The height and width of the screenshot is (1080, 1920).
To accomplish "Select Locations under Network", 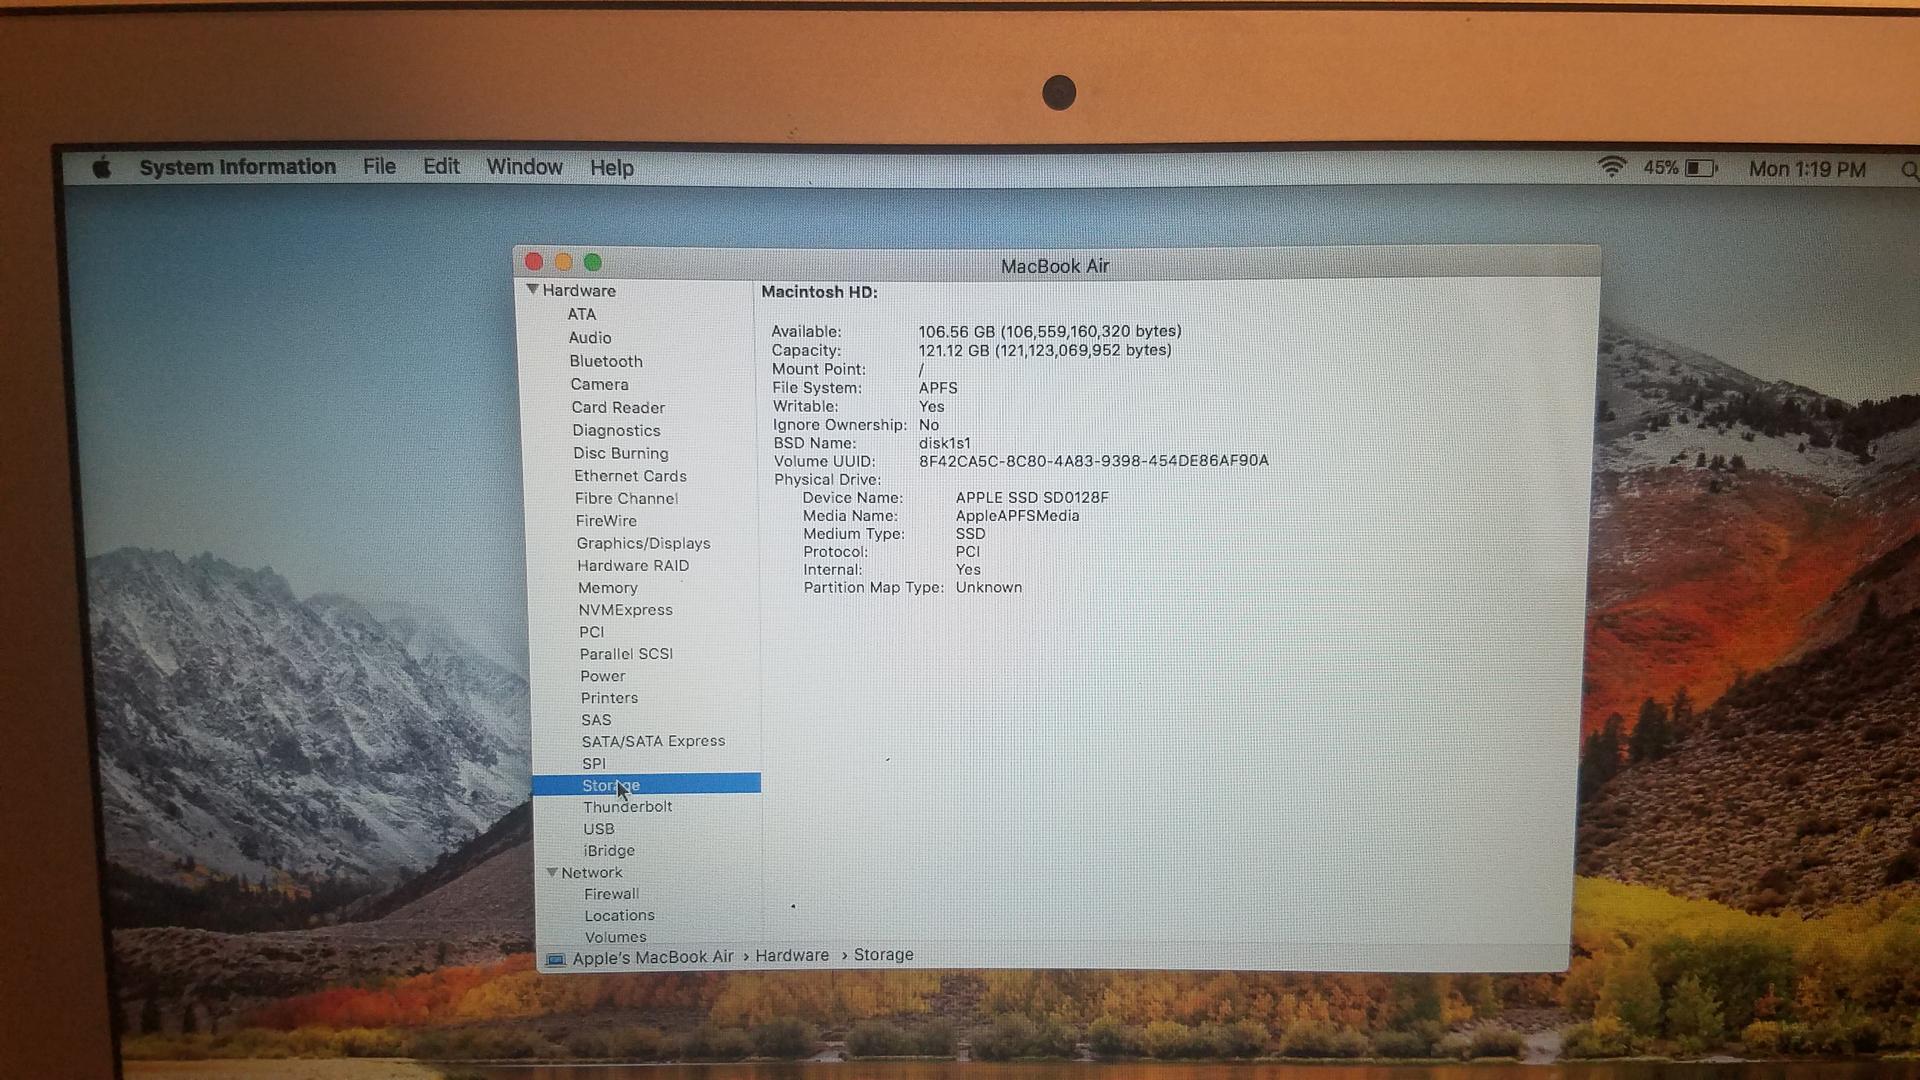I will [620, 915].
